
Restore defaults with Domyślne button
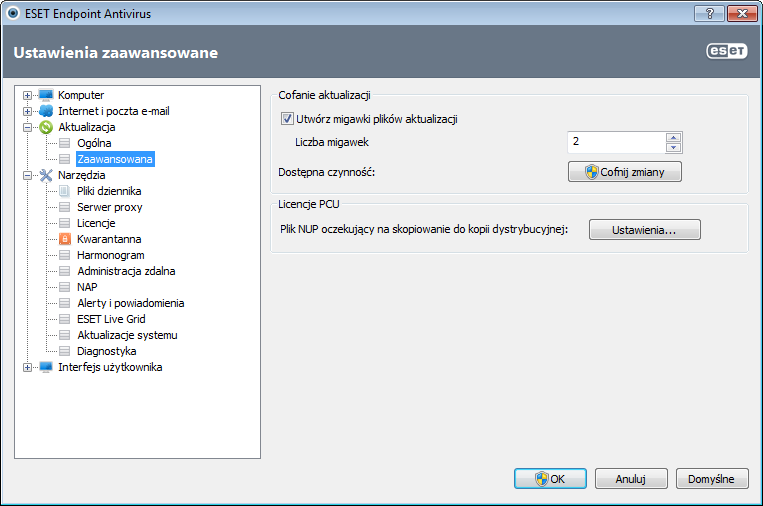[x=712, y=479]
